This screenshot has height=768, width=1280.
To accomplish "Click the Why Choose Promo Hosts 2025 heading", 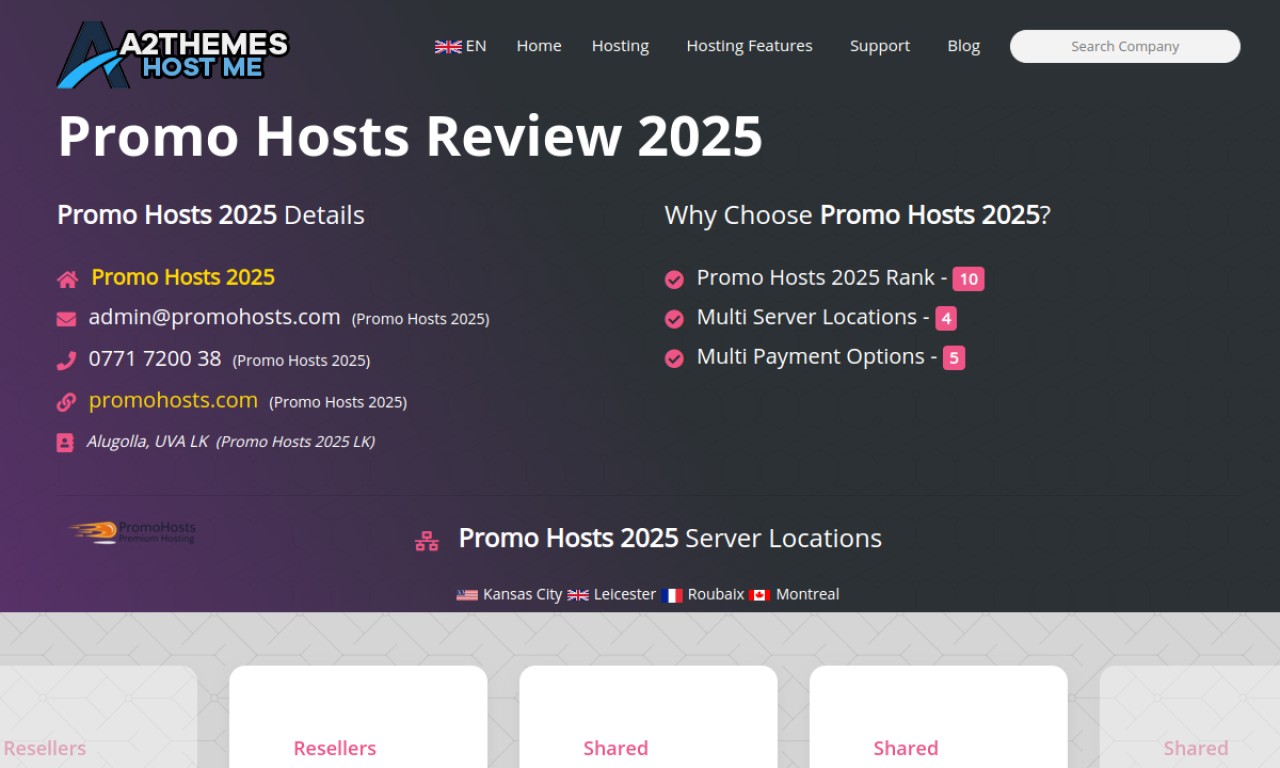I will point(858,215).
